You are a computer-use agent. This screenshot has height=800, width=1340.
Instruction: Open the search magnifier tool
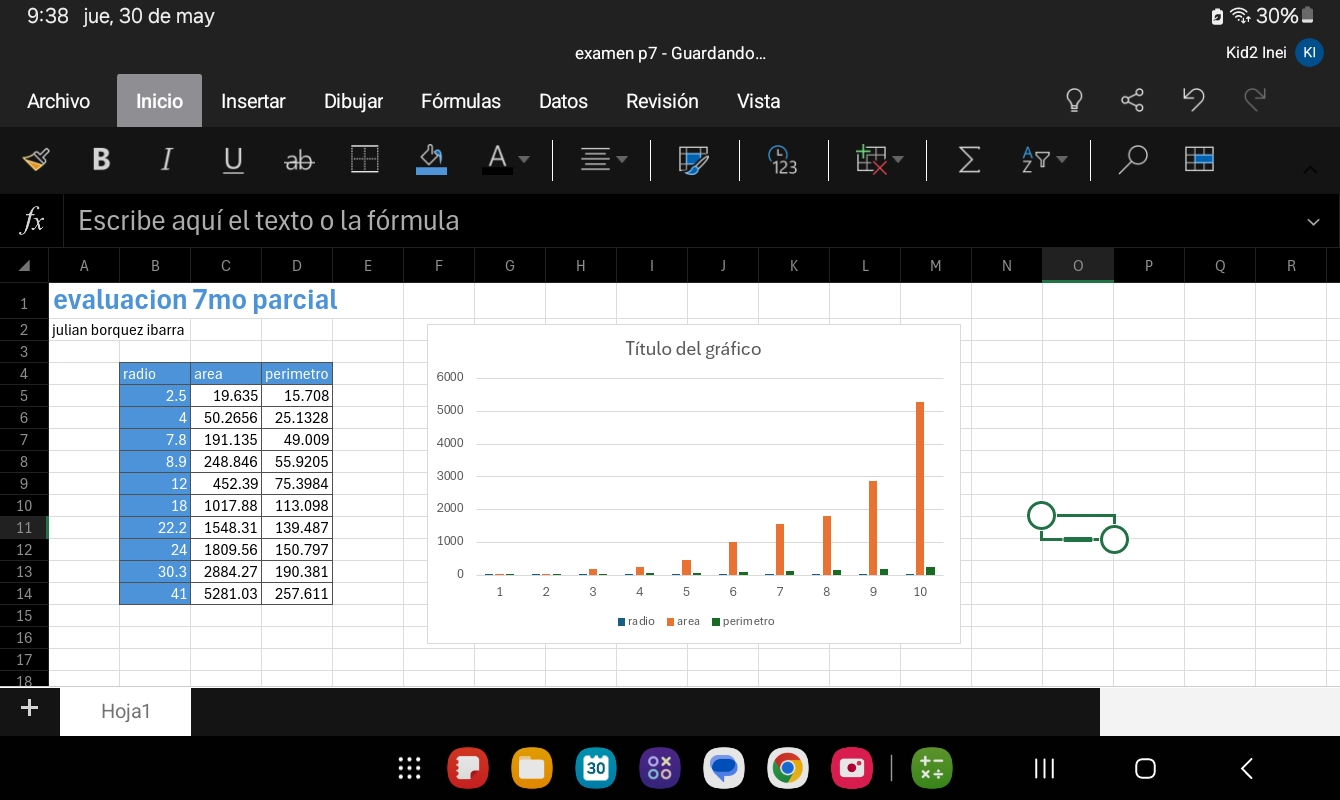click(x=1132, y=160)
